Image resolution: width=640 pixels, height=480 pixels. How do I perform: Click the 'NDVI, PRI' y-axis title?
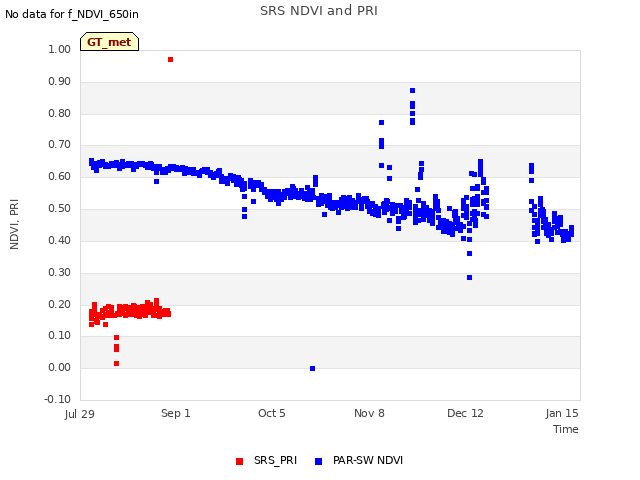(14, 224)
